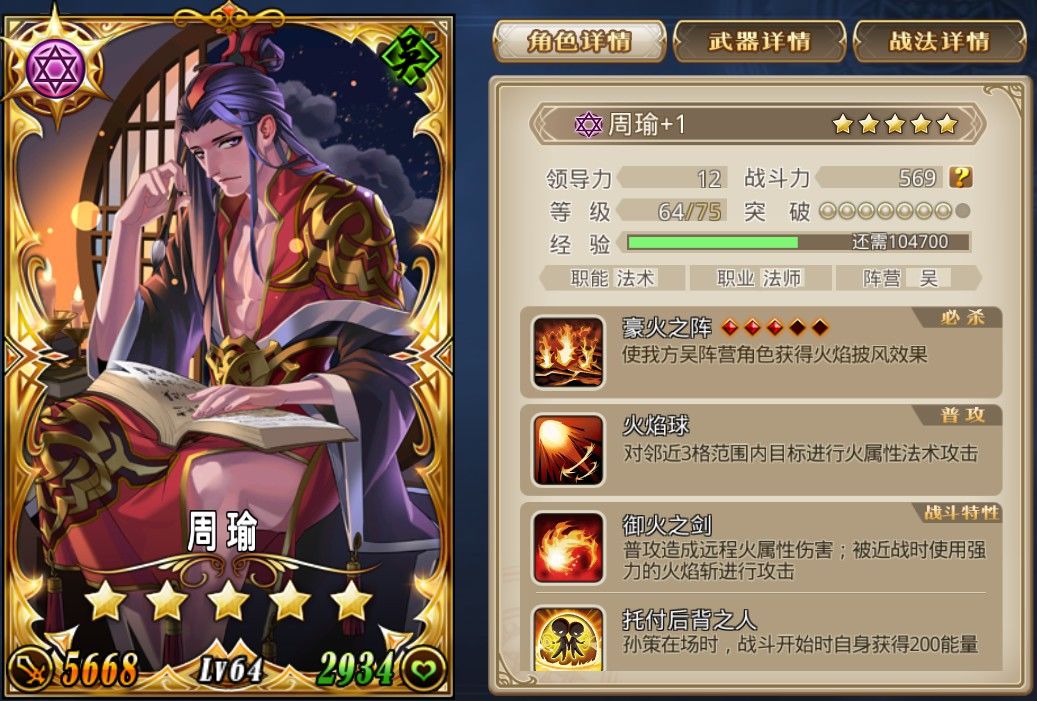Click the green experience progress bar
The image size is (1037, 701).
tap(798, 242)
